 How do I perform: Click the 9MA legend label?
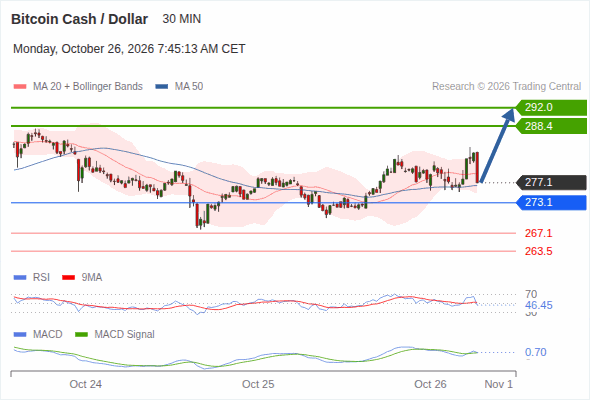point(92,278)
